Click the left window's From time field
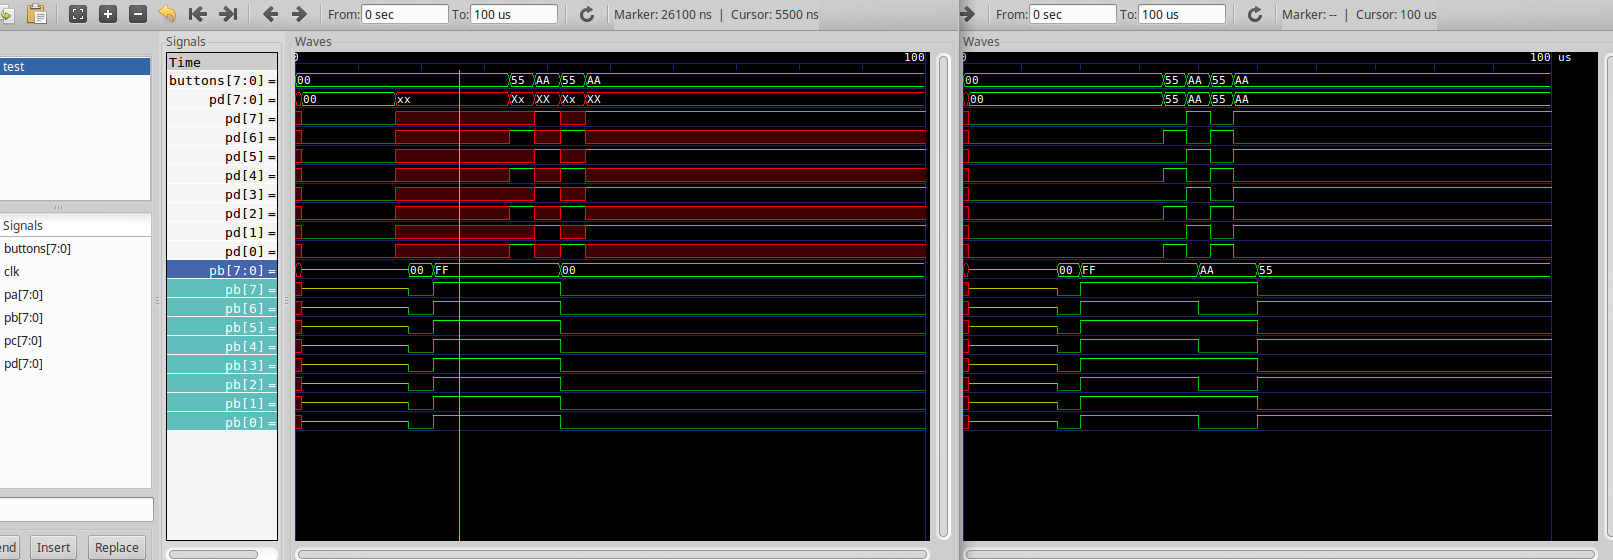 click(404, 14)
